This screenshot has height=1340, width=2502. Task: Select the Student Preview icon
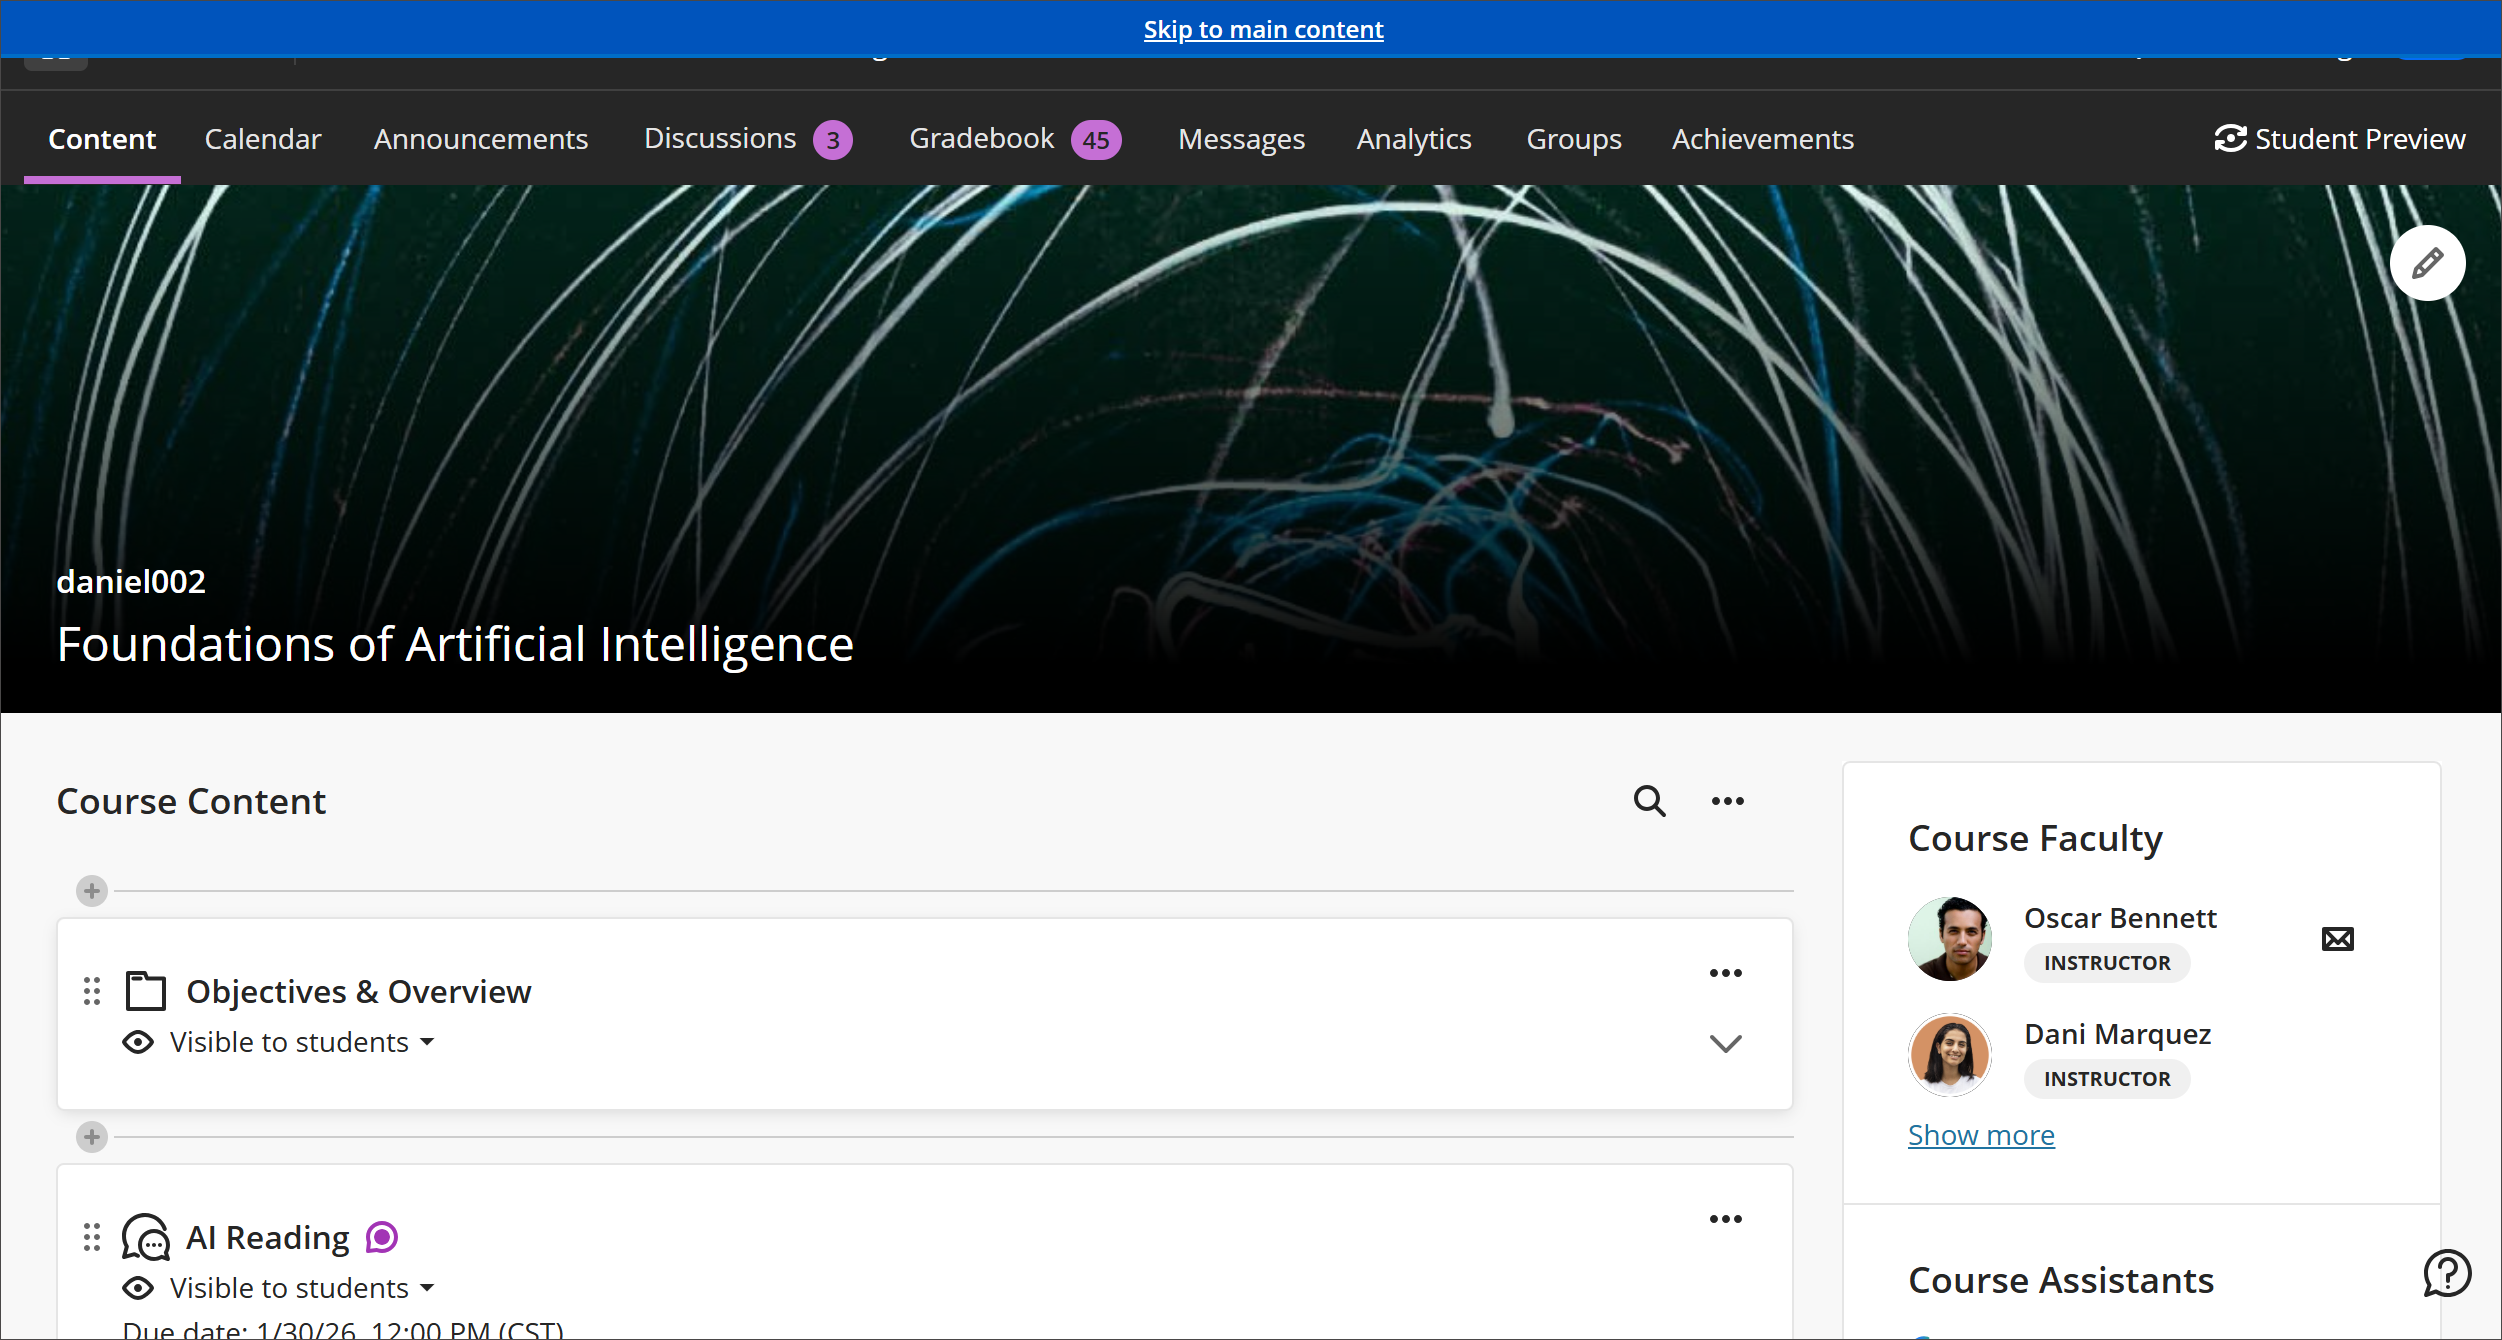pos(2229,138)
